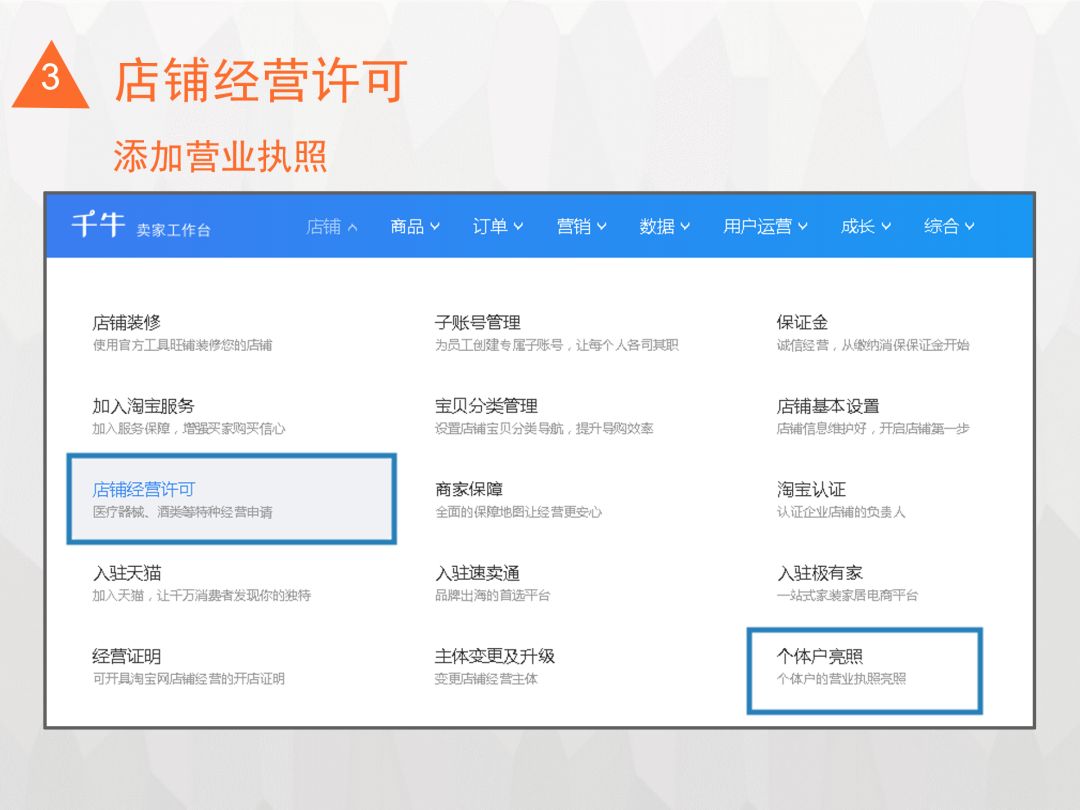
Task: Open 子账号管理 link
Action: (477, 322)
